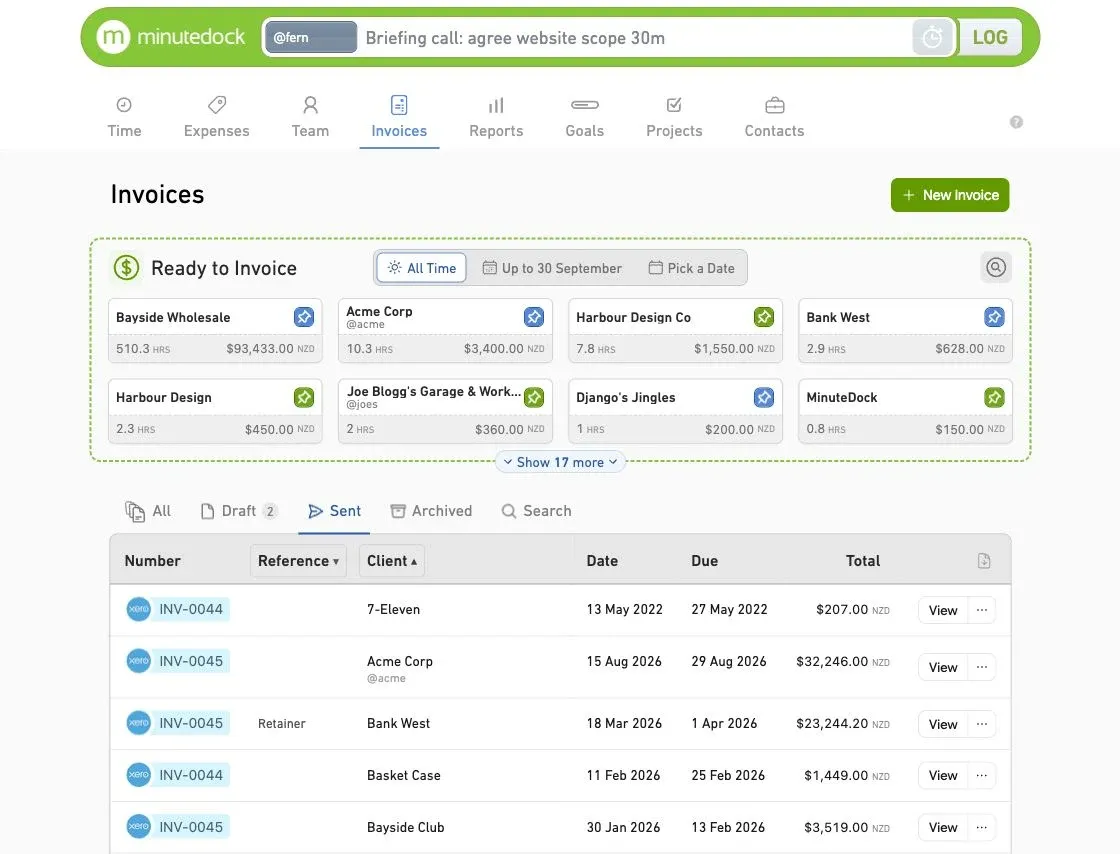1120x854 pixels.
Task: Open INV-0044 for 7-Eleven
Action: [x=191, y=609]
